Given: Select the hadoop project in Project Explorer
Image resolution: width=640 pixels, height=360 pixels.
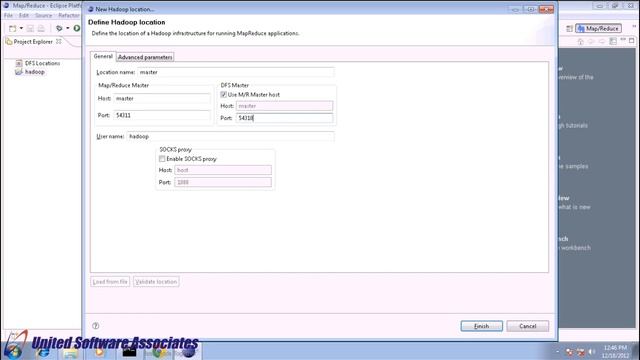Looking at the screenshot, I should 35,72.
